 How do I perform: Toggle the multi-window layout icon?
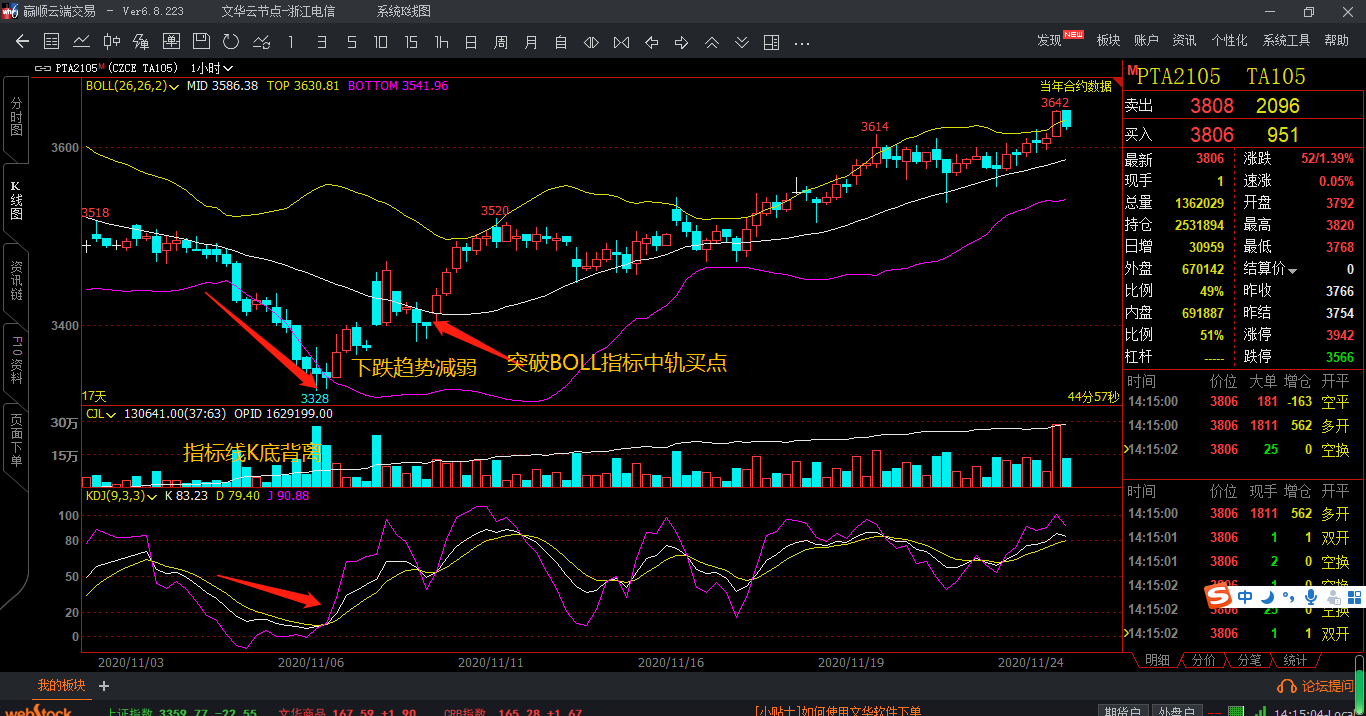(771, 42)
